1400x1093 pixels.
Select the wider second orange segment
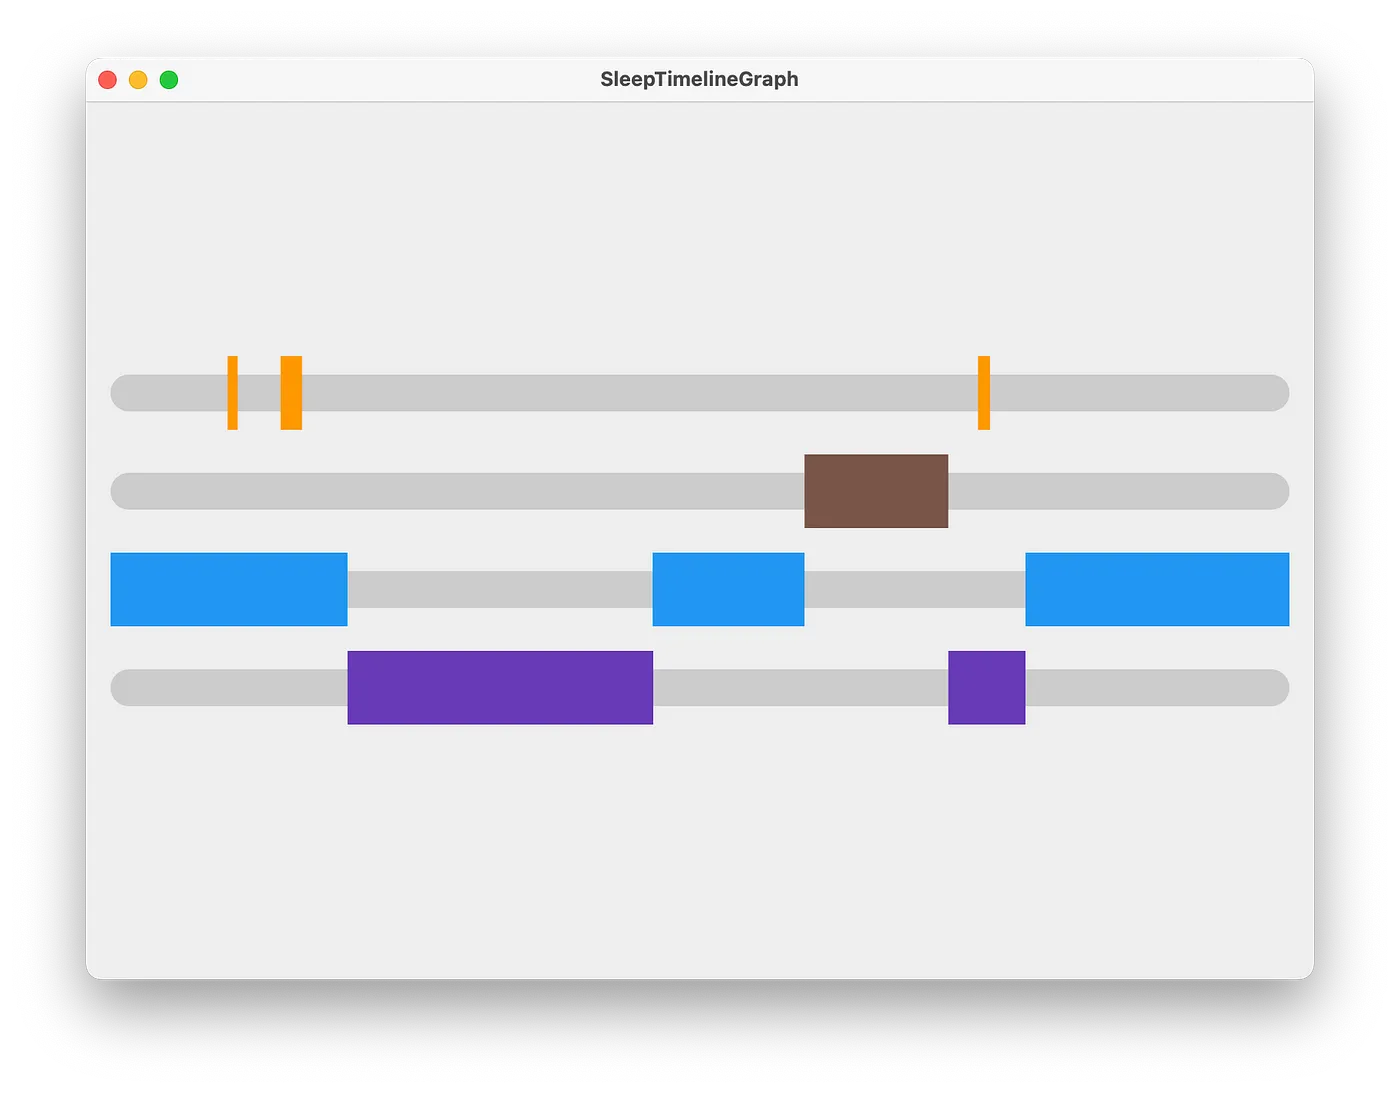click(x=291, y=393)
